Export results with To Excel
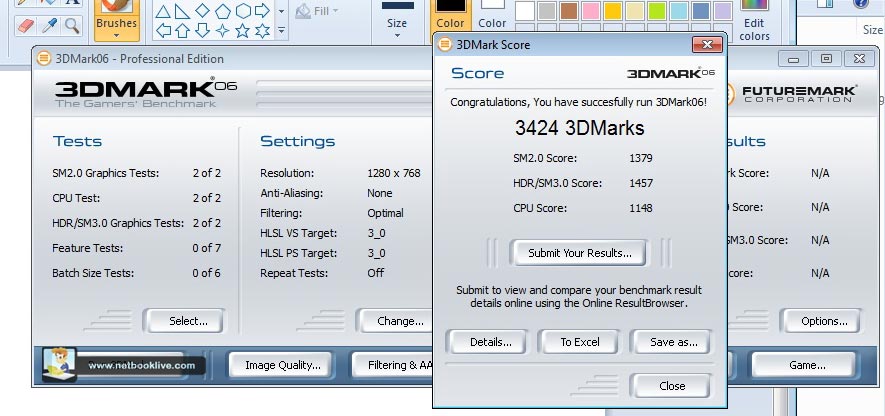The height and width of the screenshot is (416, 885). tap(579, 342)
